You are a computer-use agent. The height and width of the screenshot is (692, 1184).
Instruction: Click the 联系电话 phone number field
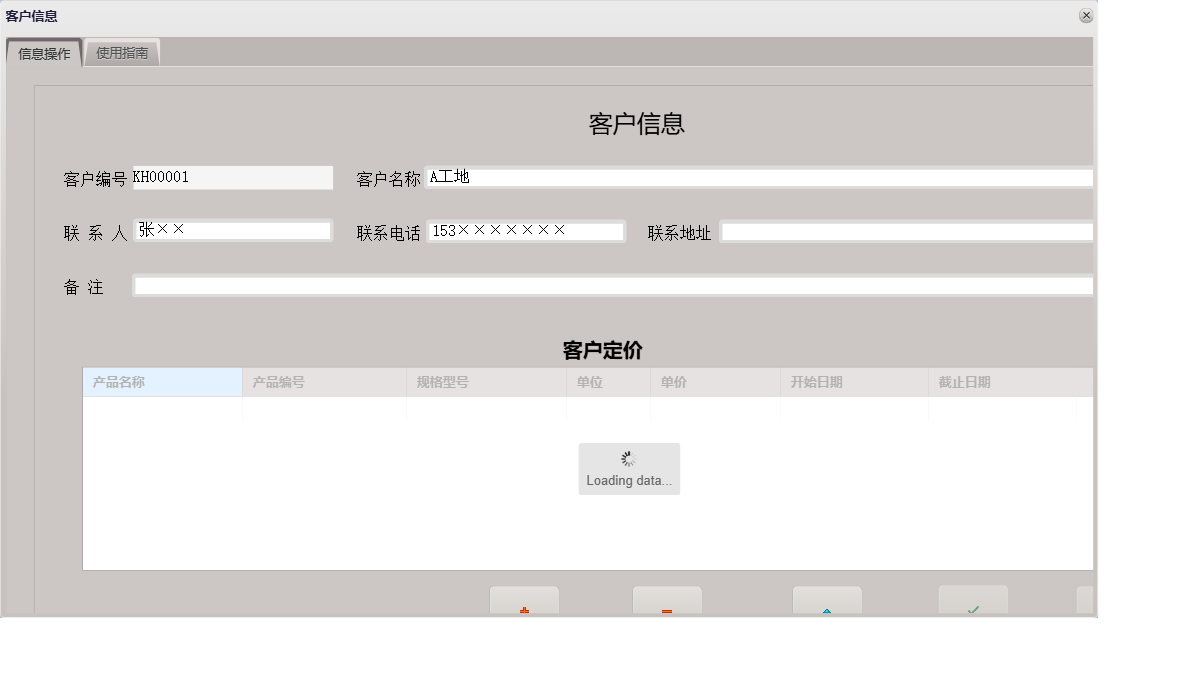(525, 230)
